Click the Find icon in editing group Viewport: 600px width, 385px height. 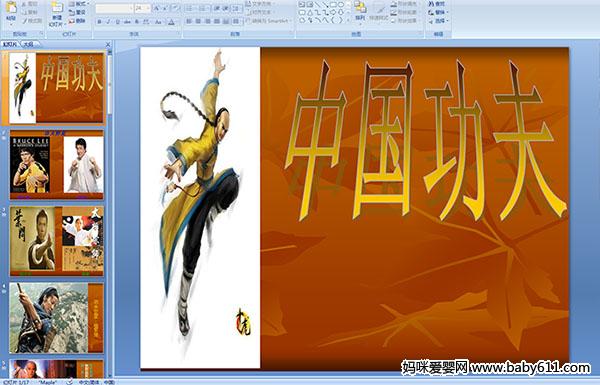click(437, 4)
